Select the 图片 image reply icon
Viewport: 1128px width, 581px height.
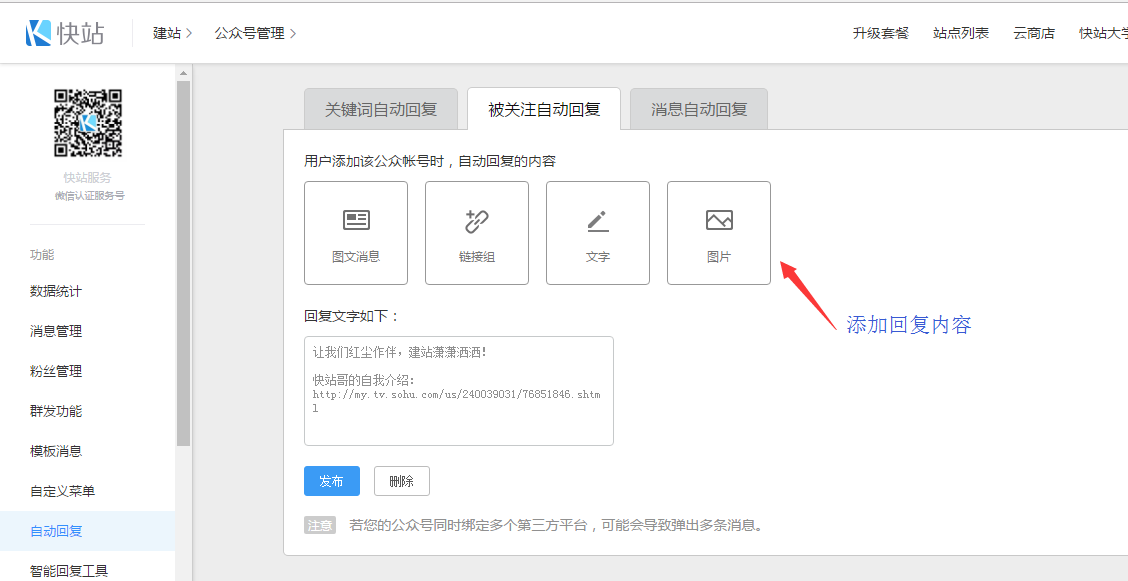click(719, 220)
